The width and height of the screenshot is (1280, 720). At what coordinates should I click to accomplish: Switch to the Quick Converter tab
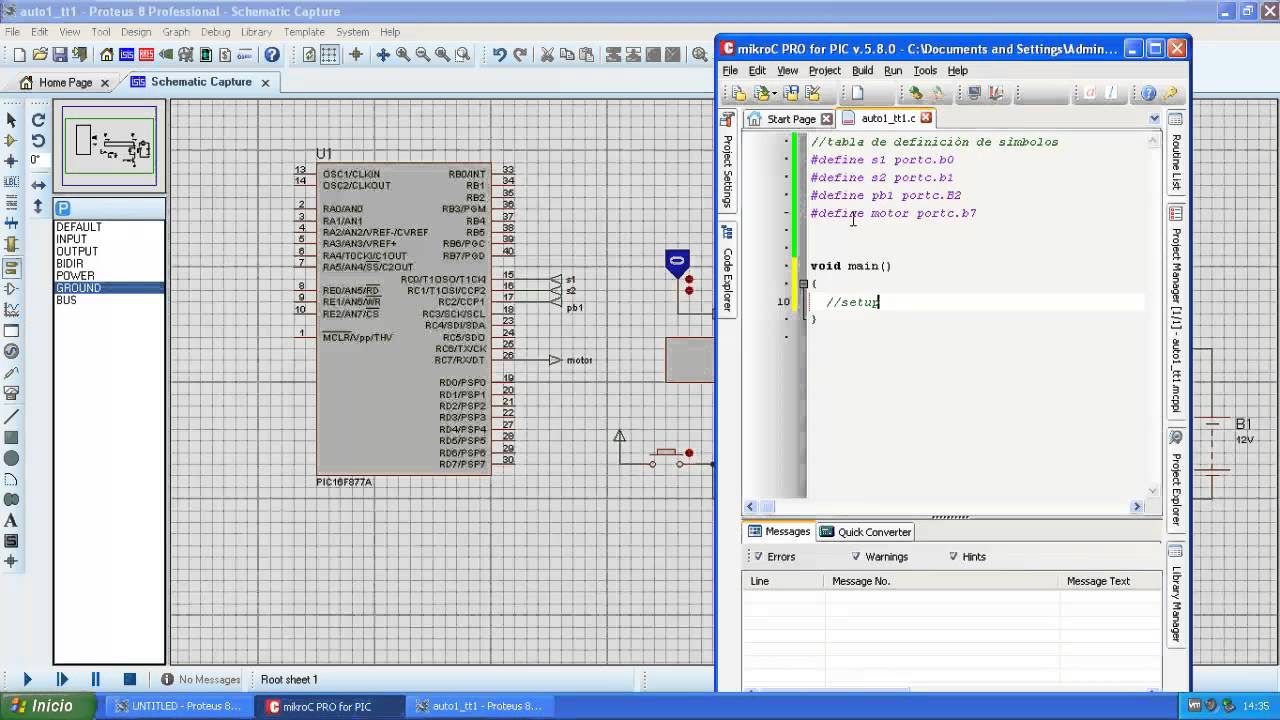(865, 532)
